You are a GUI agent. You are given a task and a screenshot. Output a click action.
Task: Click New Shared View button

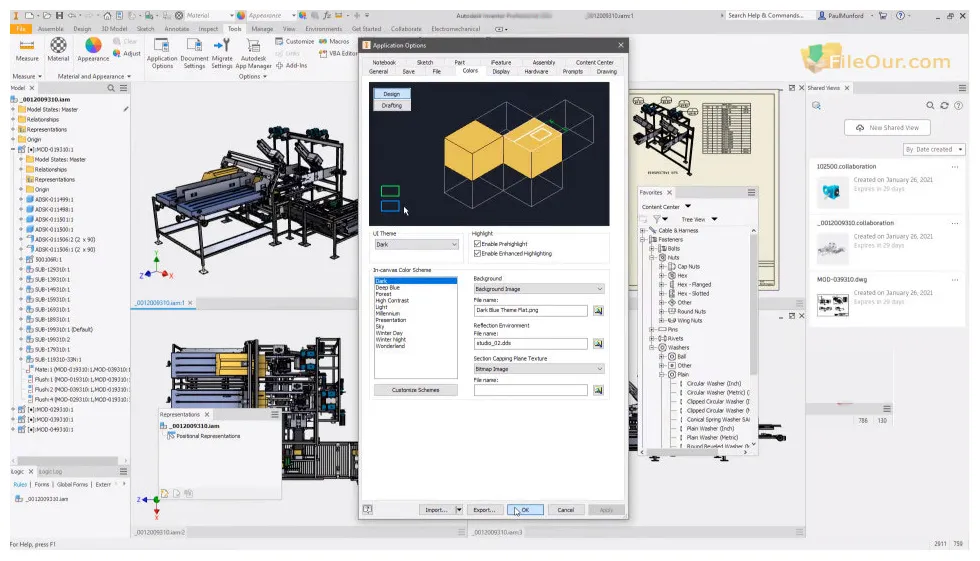888,127
